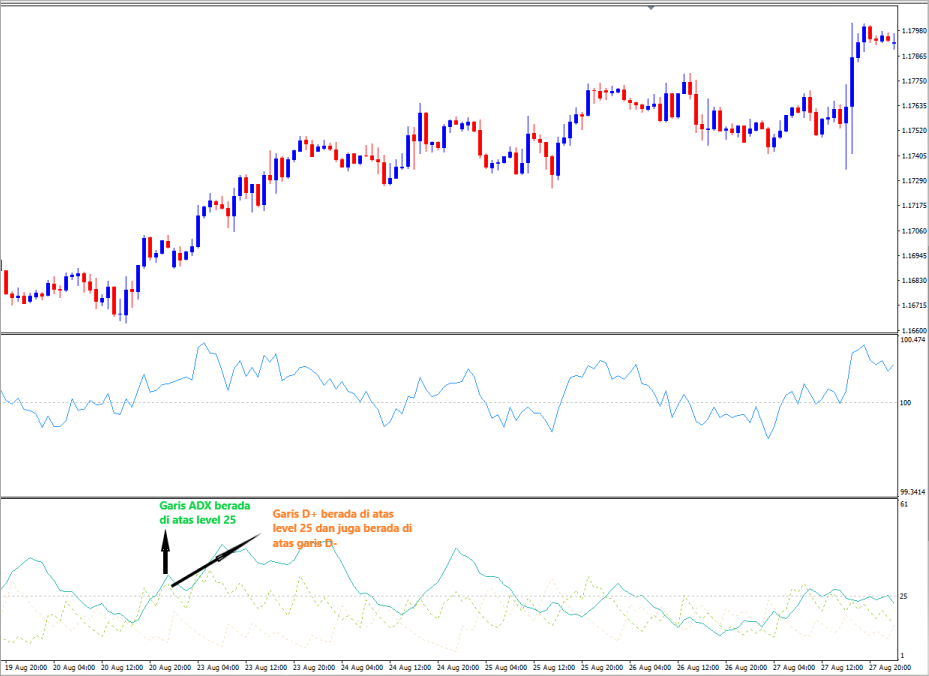929x676 pixels.
Task: Click the 1.17520 price axis label
Action: (x=914, y=130)
